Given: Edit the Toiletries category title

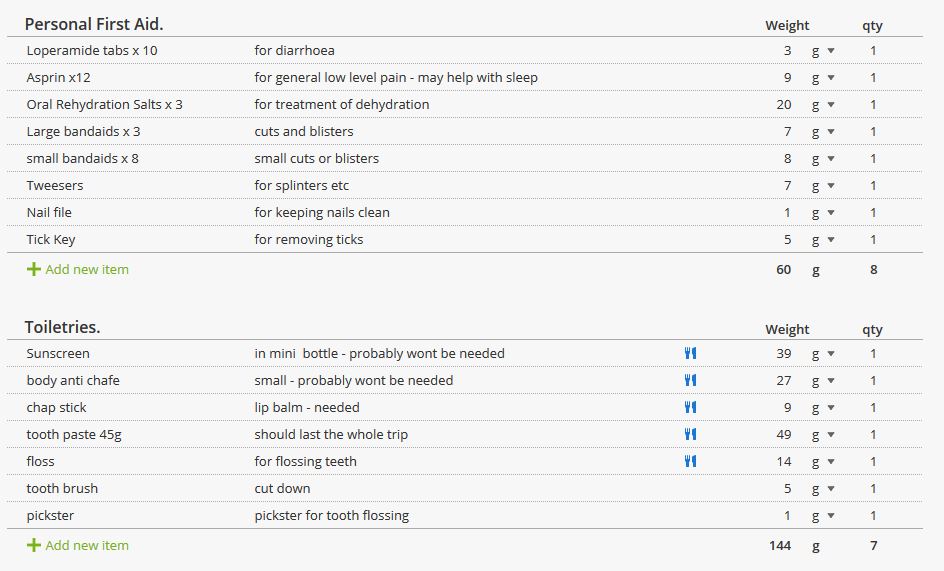Looking at the screenshot, I should point(63,327).
